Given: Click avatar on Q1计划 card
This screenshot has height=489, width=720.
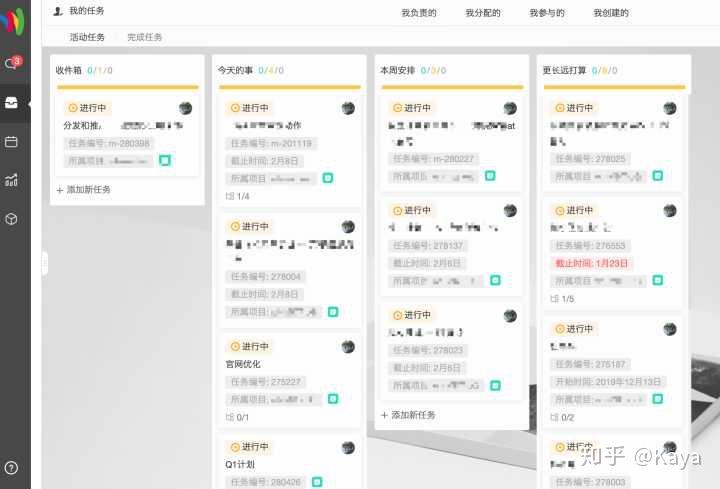Looking at the screenshot, I should [x=348, y=447].
